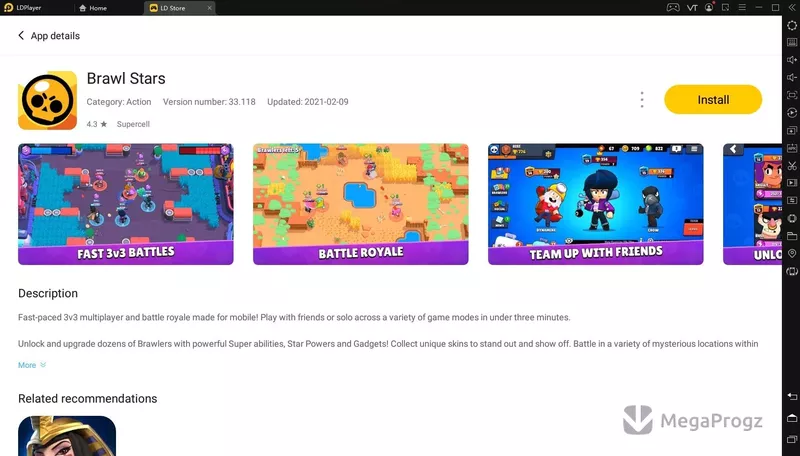Click the Brawl Stars app icon
The image size is (800, 456).
(47, 100)
